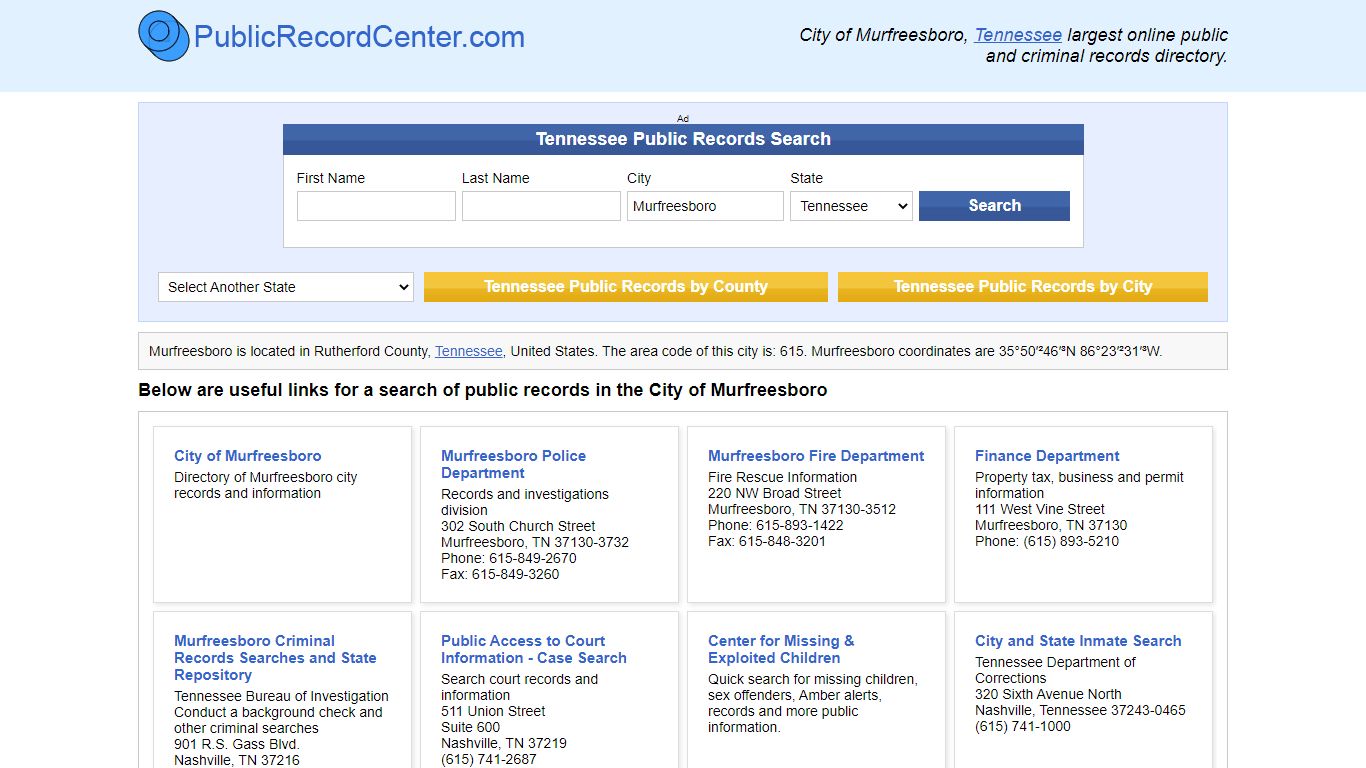Screen dimensions: 1366x768
Task: Click the blue Search button
Action: (x=994, y=206)
